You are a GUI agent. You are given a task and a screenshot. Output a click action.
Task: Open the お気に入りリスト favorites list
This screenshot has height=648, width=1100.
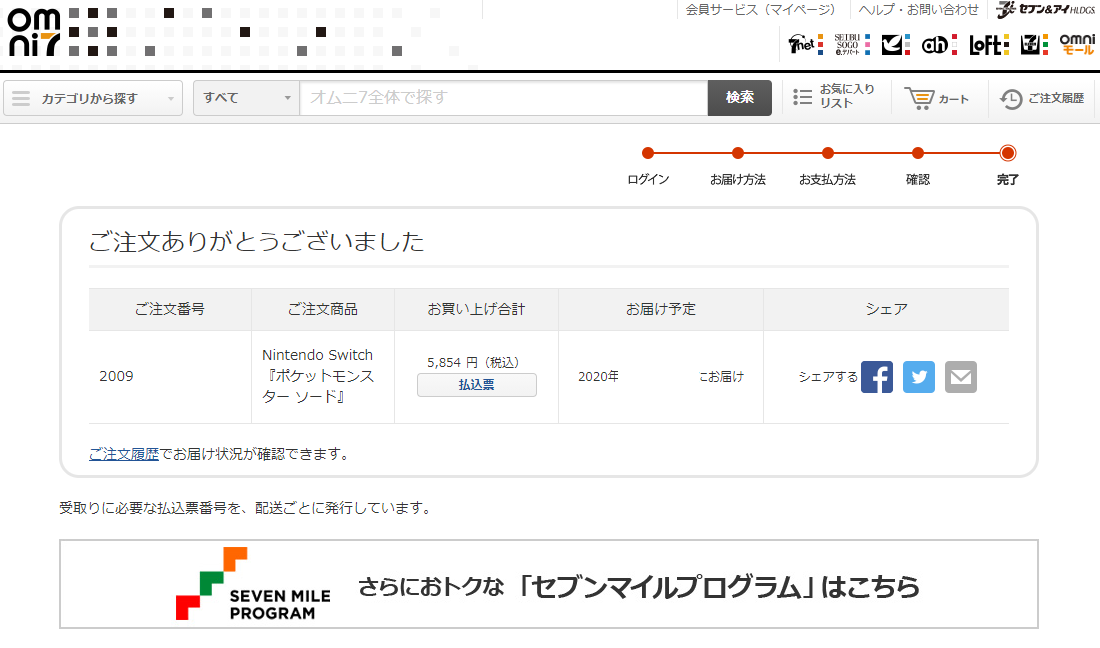point(834,97)
